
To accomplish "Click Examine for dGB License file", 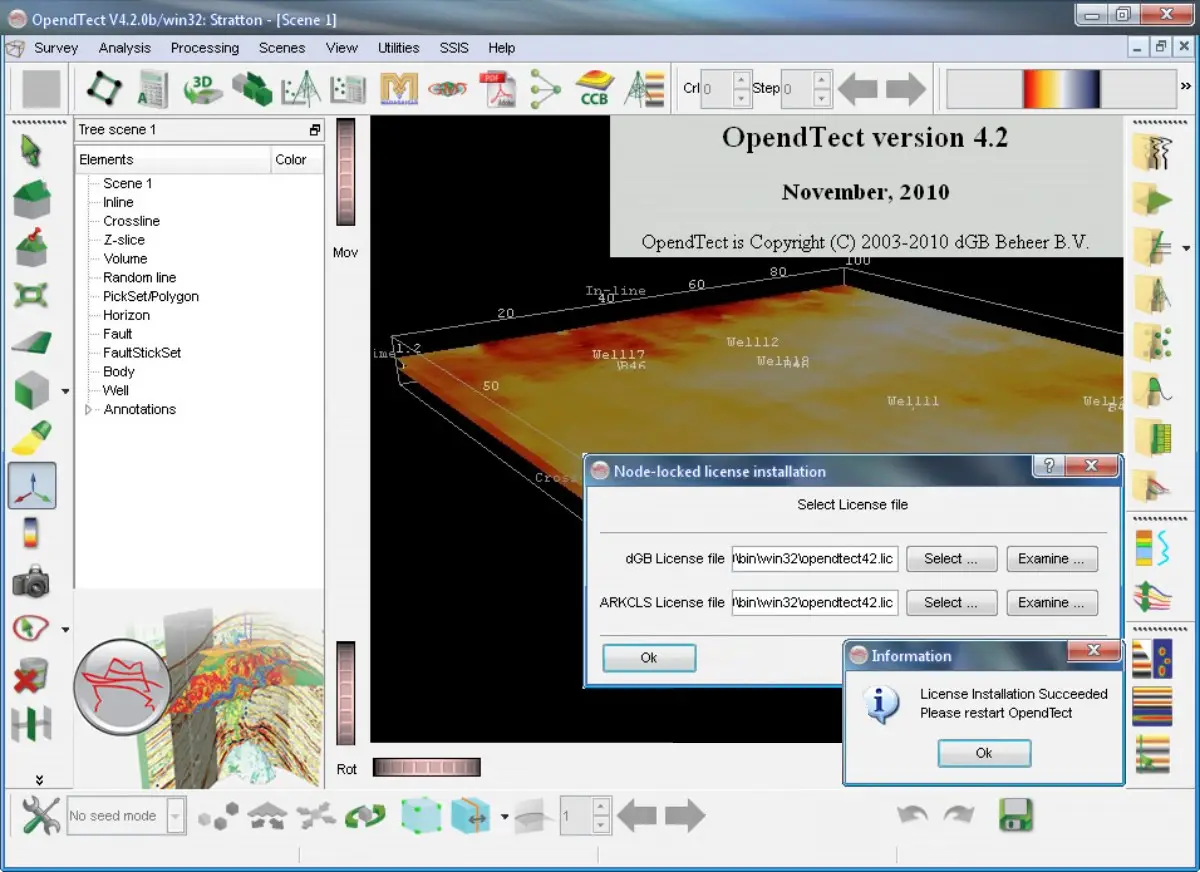I will [1052, 559].
